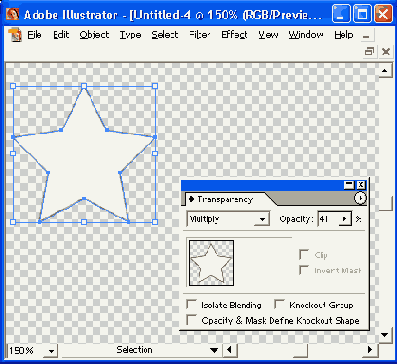
Task: Enable Isolate Blending
Action: pos(191,304)
